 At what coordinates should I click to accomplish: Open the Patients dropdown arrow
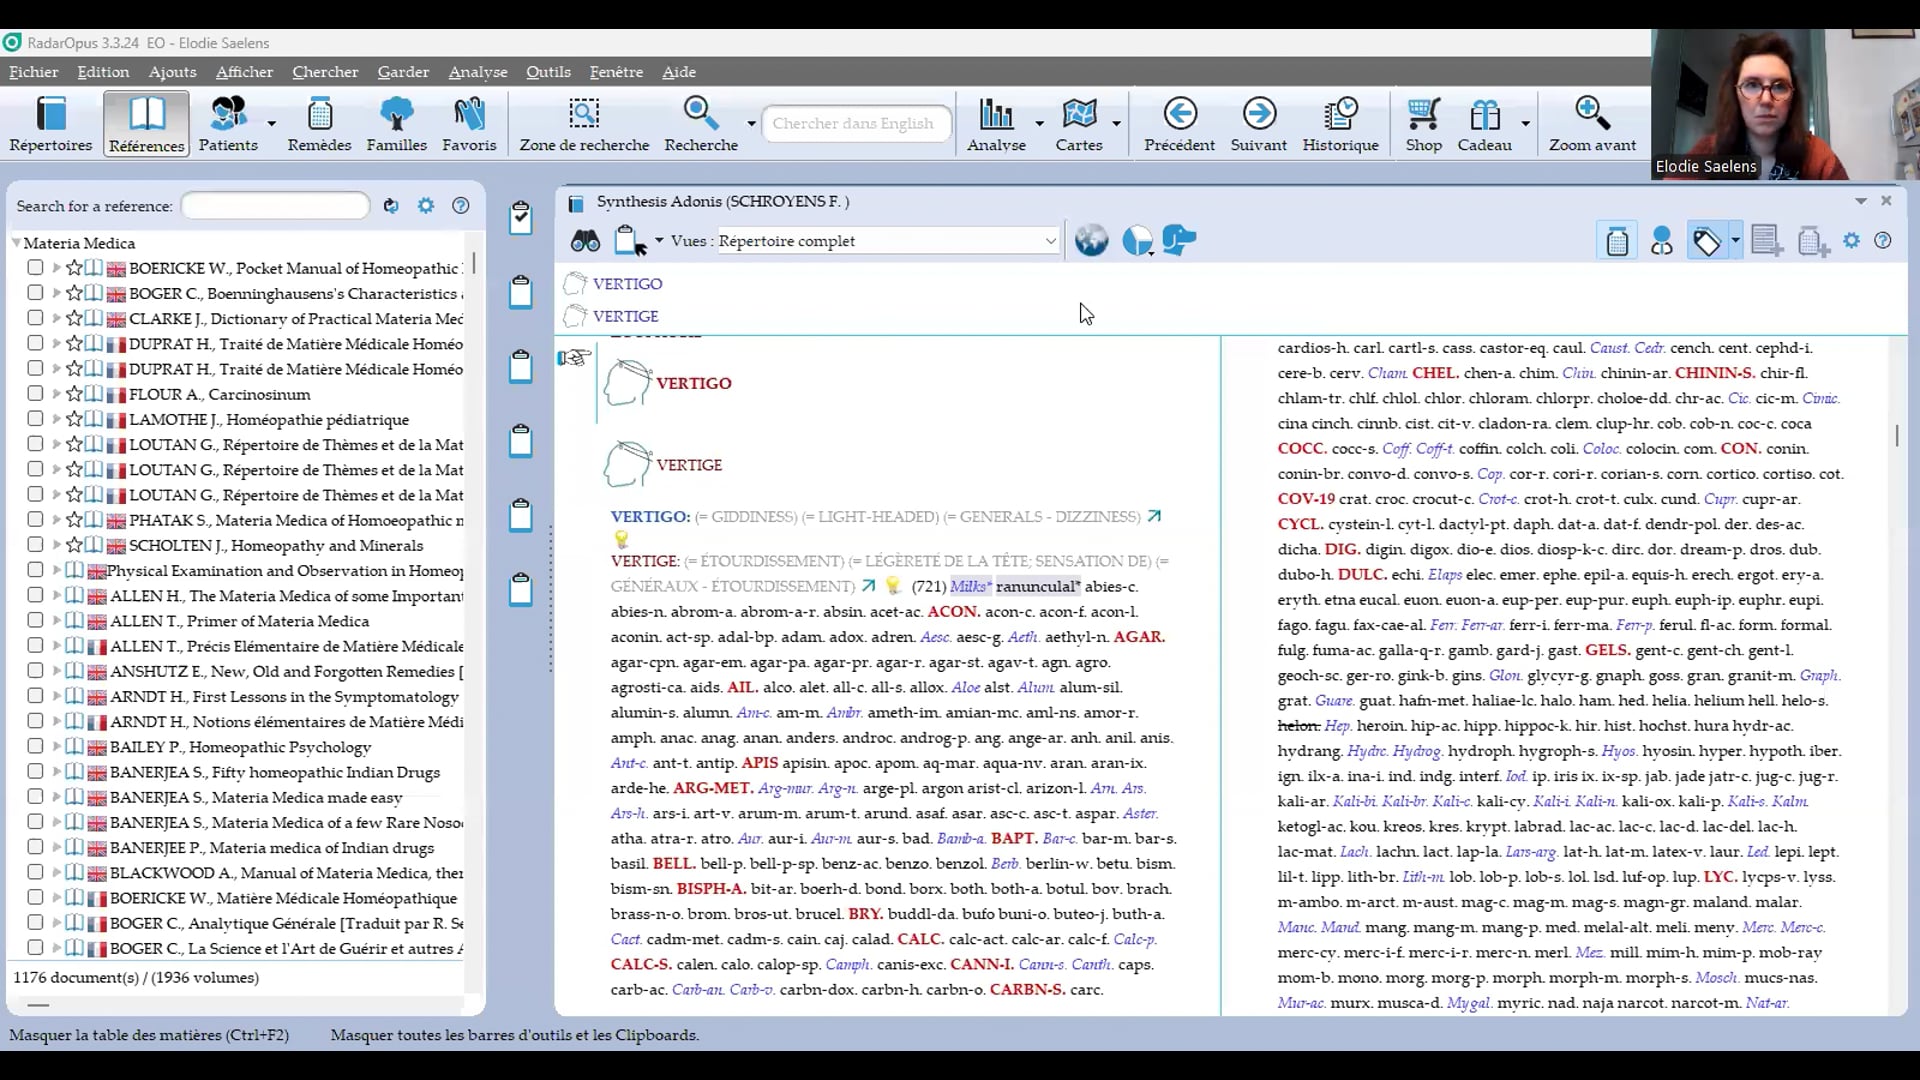coord(271,124)
